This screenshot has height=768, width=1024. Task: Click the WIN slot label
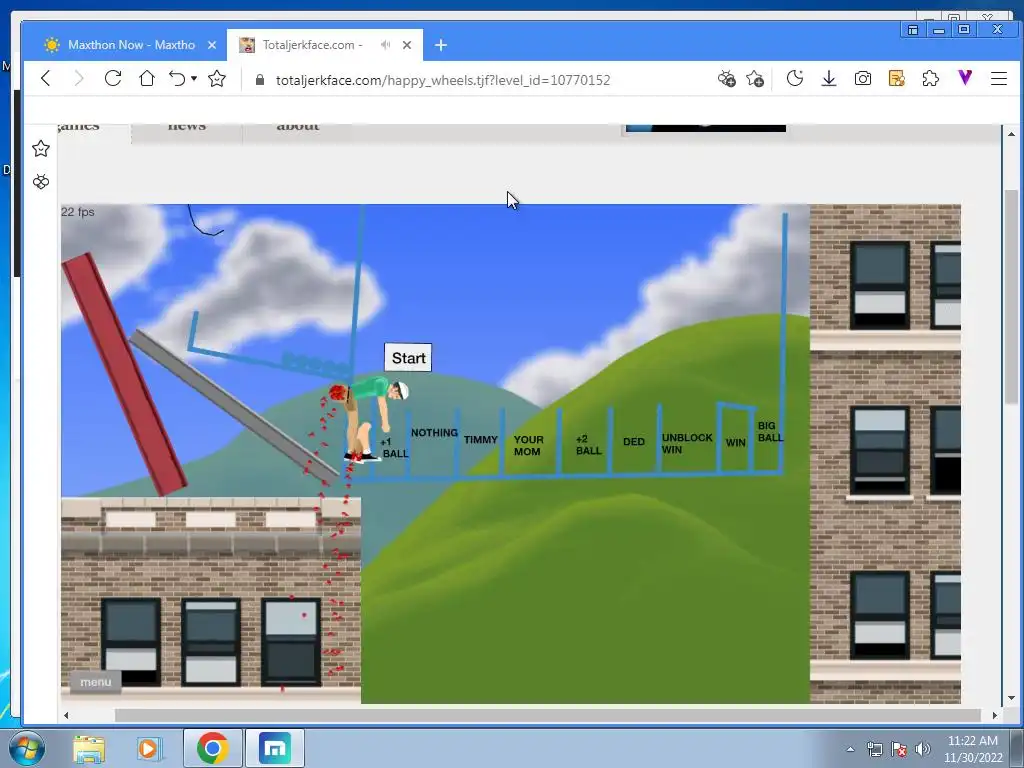(735, 442)
